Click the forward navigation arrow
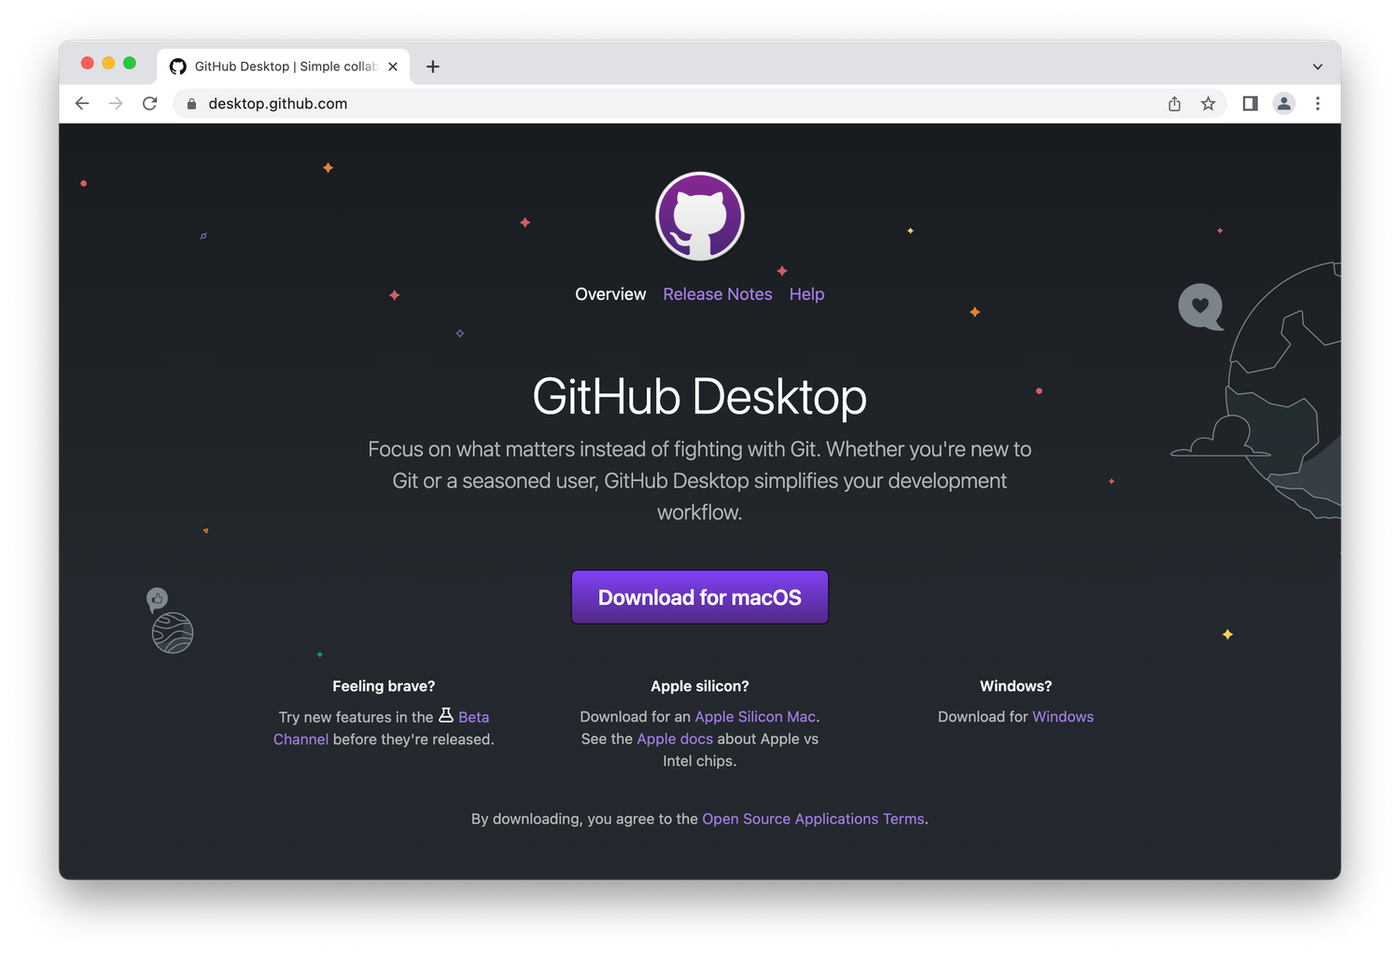This screenshot has height=958, width=1400. click(x=116, y=103)
